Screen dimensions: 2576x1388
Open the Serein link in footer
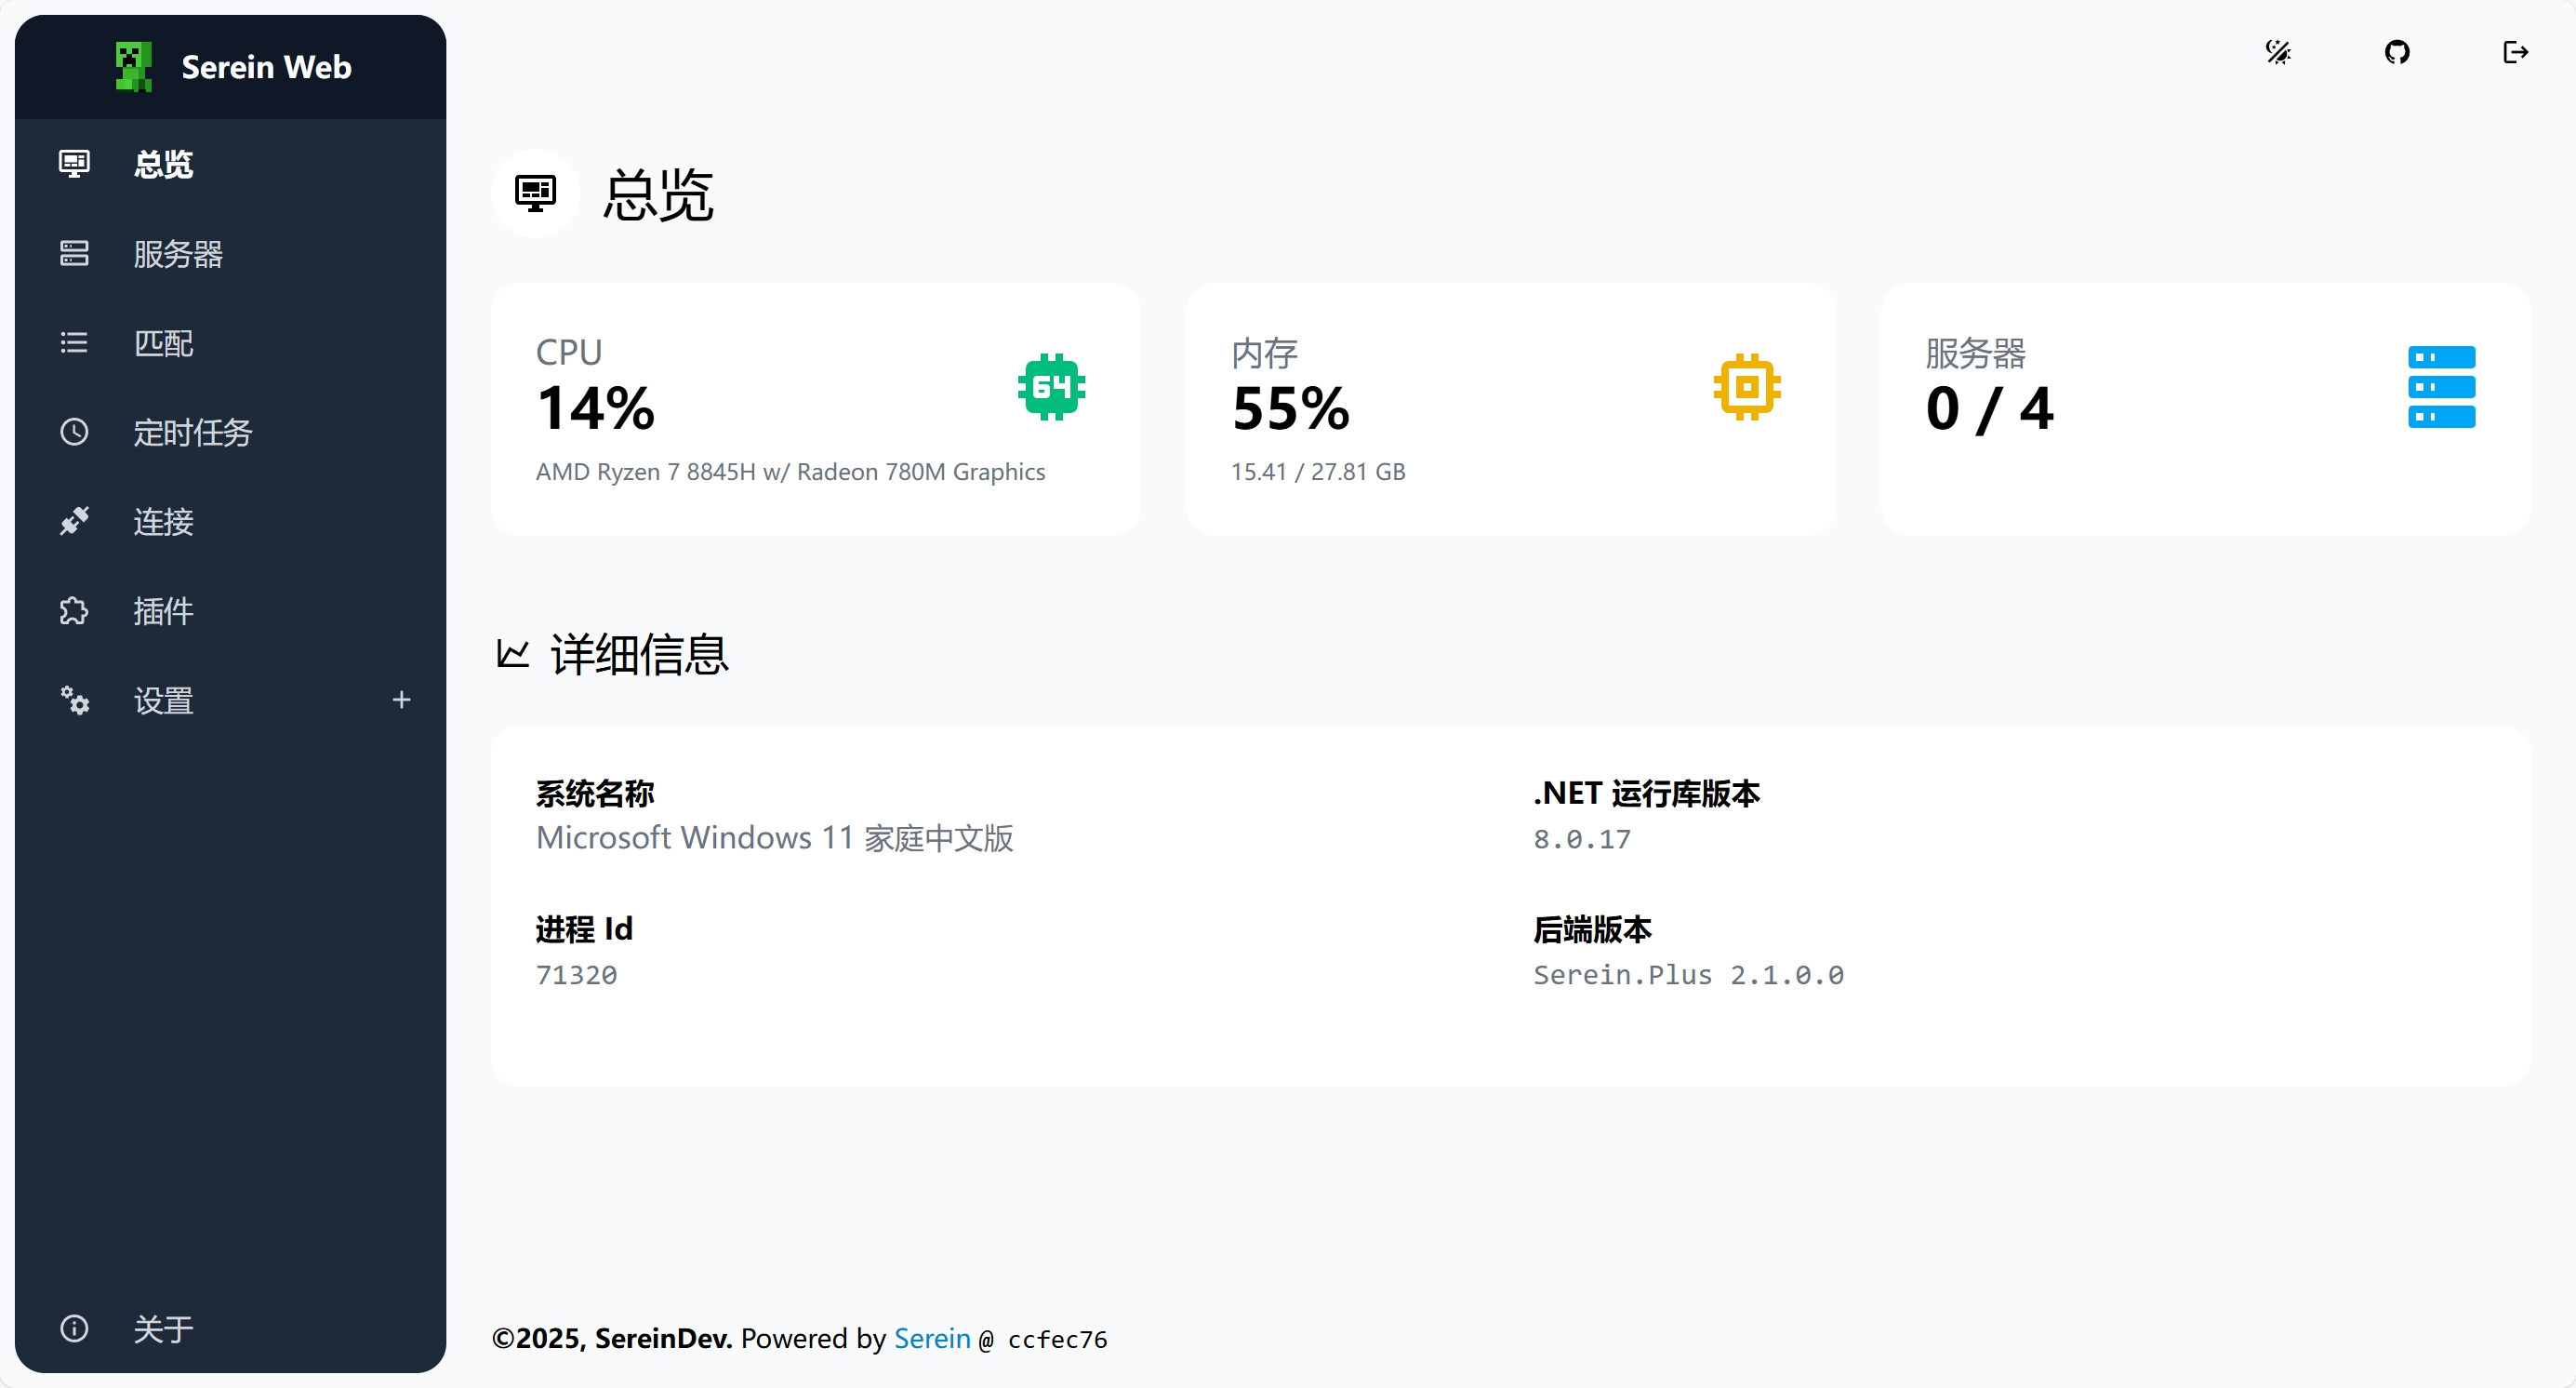[x=932, y=1338]
